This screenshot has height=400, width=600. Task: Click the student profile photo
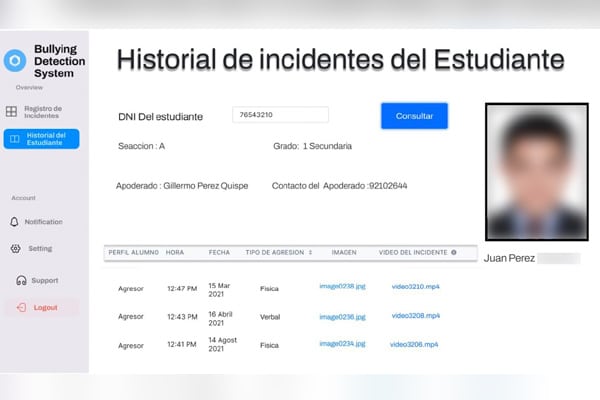pos(532,170)
